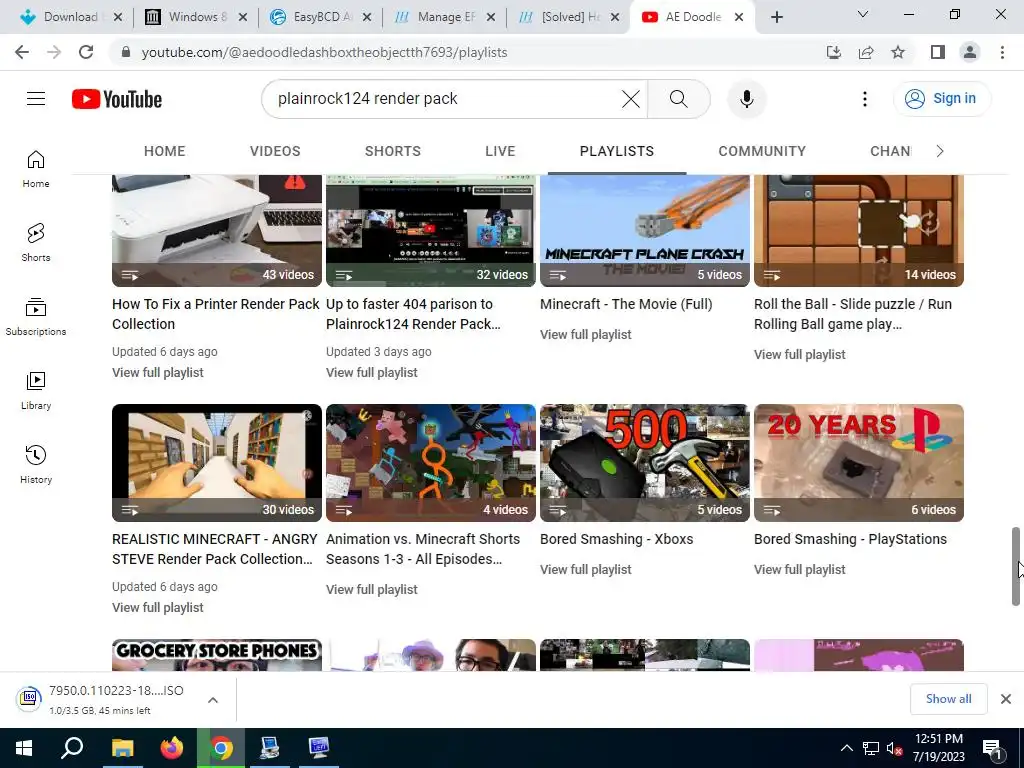This screenshot has width=1024, height=768.
Task: Clear the search box with the X icon
Action: pos(631,99)
